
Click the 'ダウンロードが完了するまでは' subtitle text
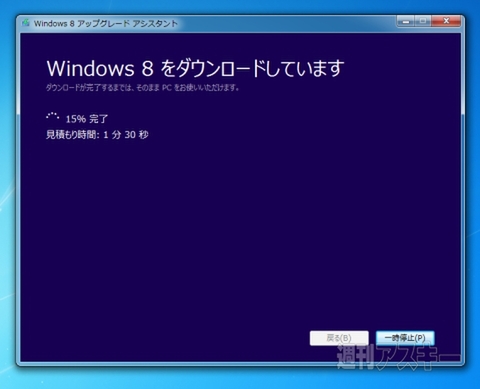(142, 88)
